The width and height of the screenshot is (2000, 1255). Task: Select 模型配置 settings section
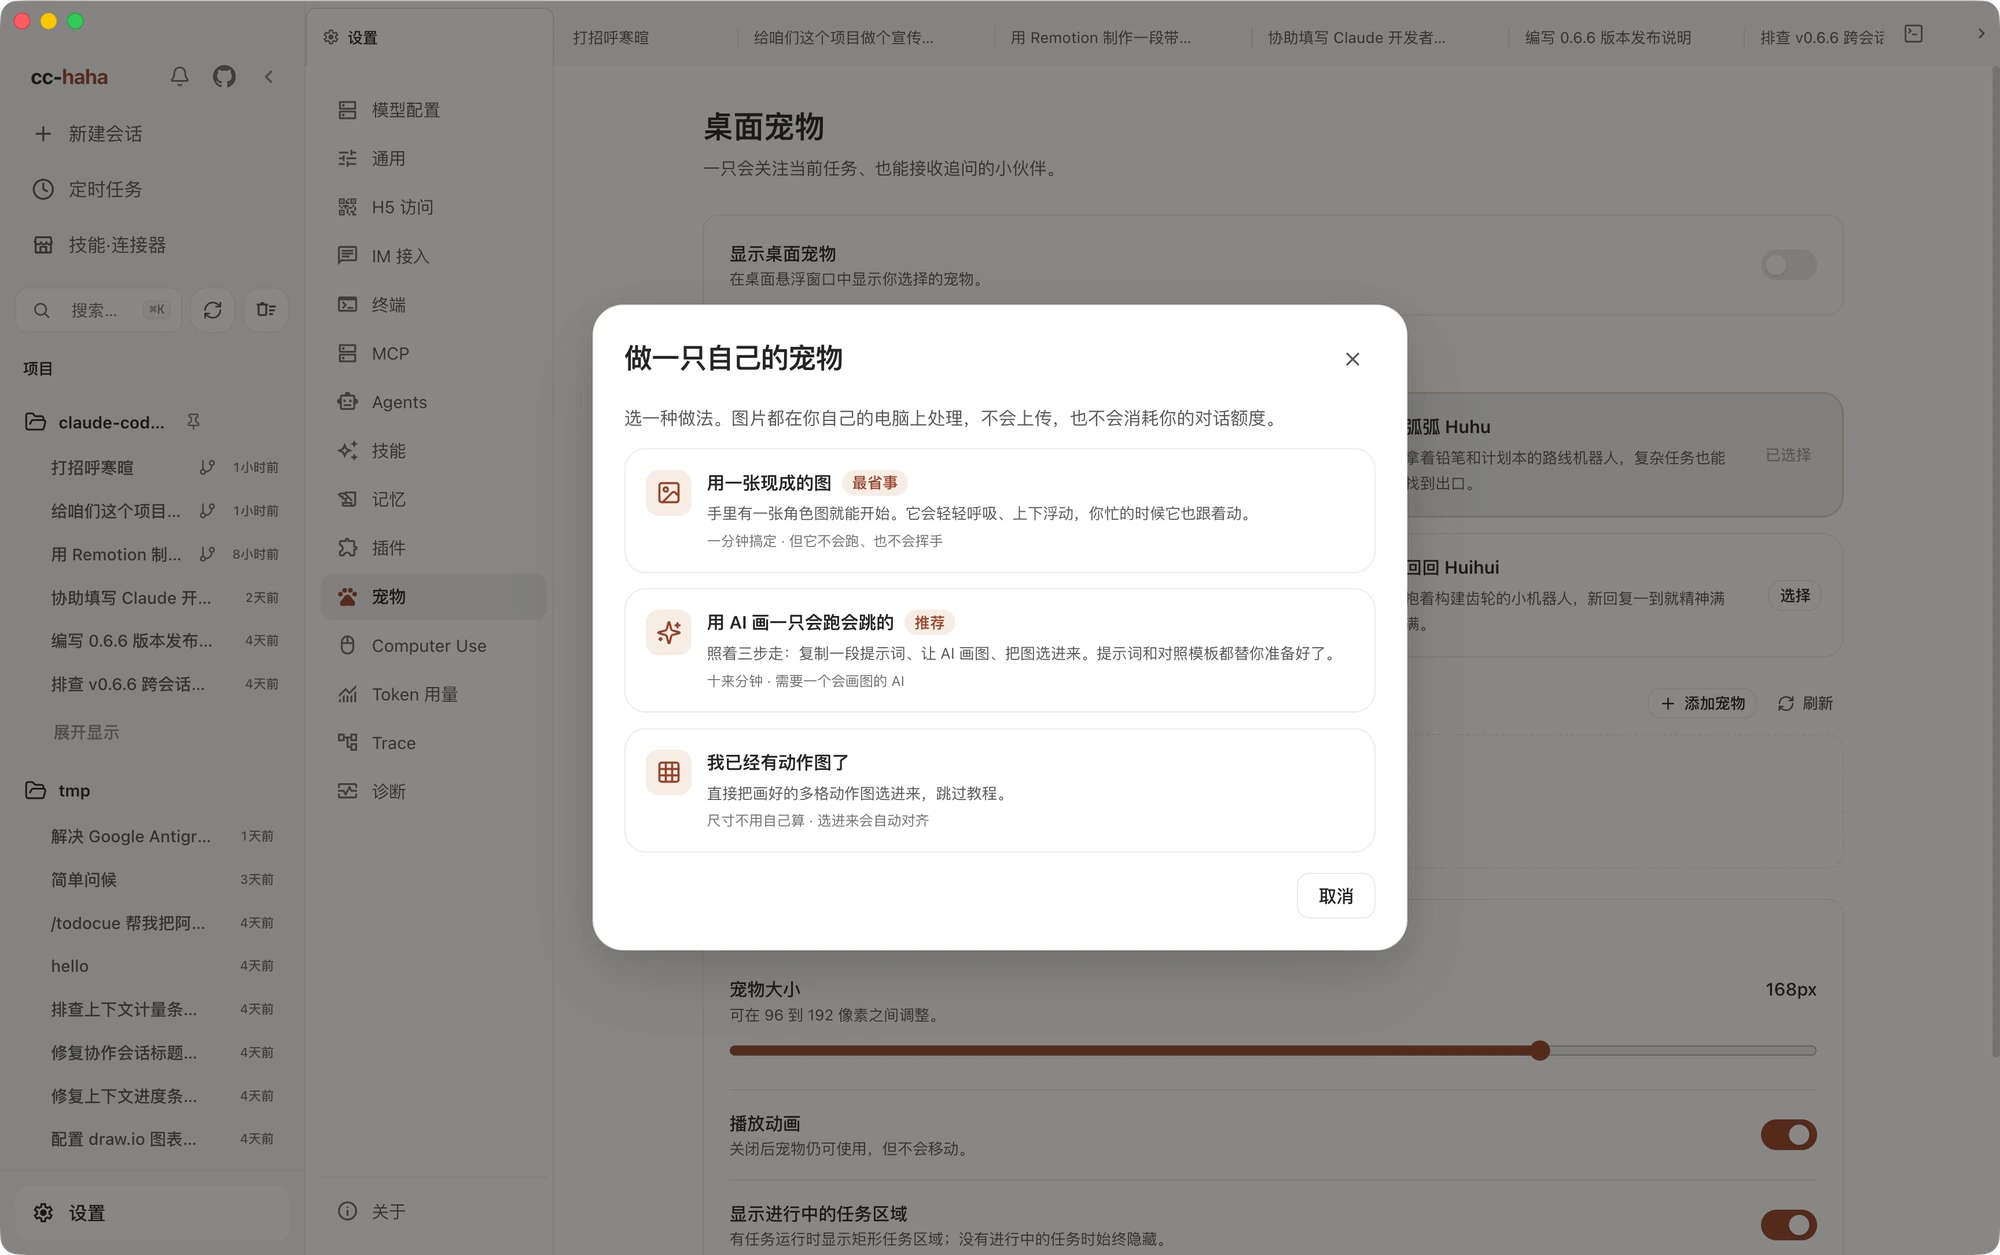pos(434,110)
